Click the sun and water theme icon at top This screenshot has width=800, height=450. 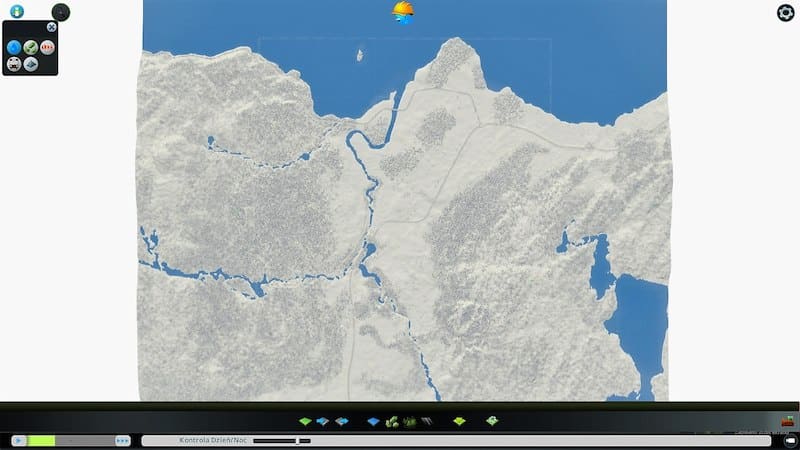pyautogui.click(x=404, y=12)
